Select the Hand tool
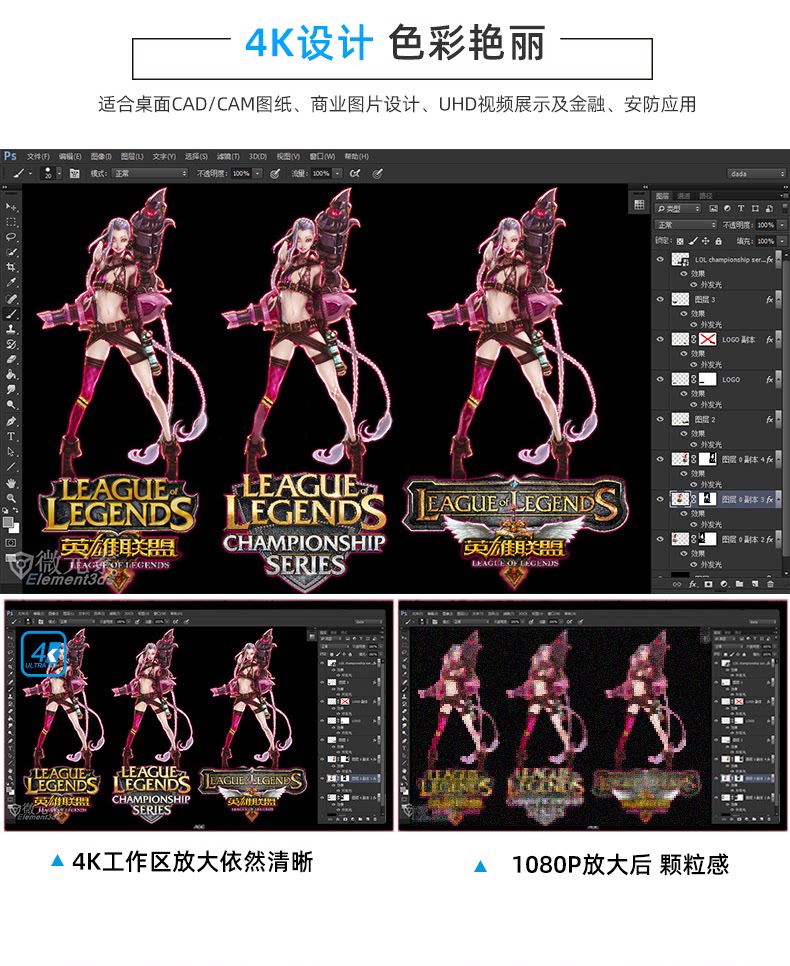 pos(11,483)
